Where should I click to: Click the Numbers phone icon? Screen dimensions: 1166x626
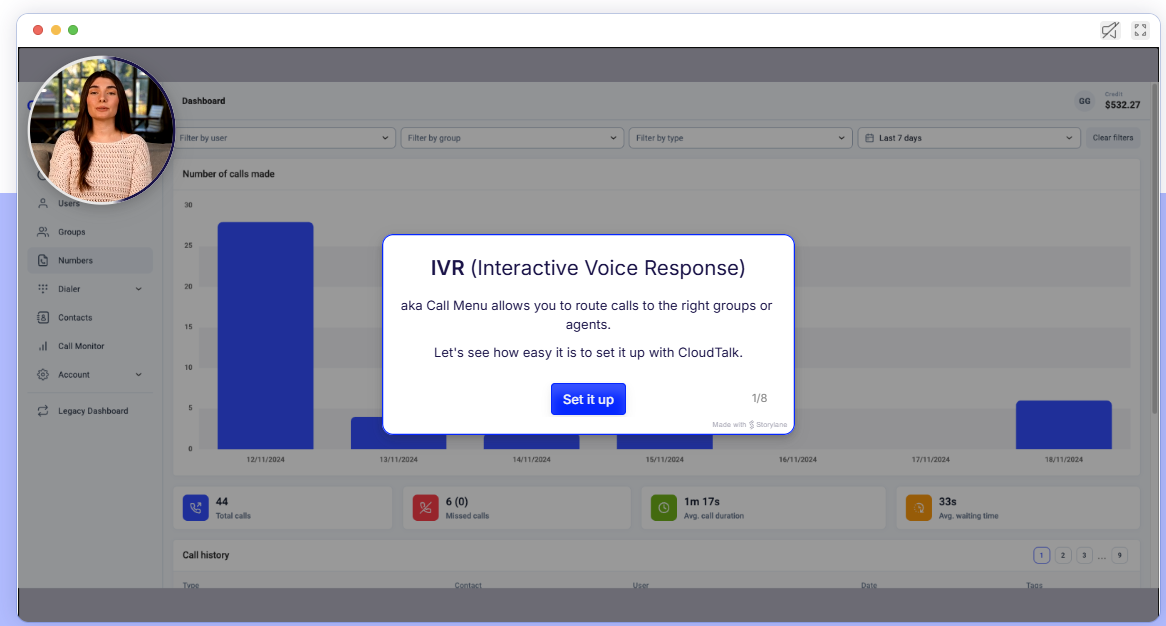click(43, 260)
